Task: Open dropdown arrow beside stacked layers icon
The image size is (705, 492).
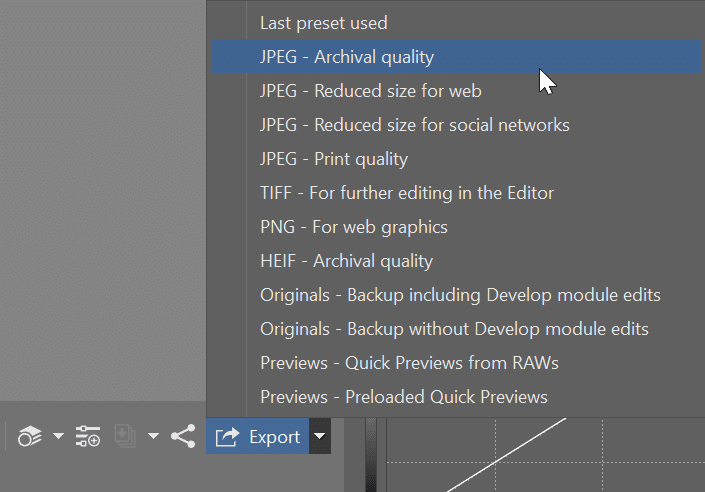Action: [58, 436]
